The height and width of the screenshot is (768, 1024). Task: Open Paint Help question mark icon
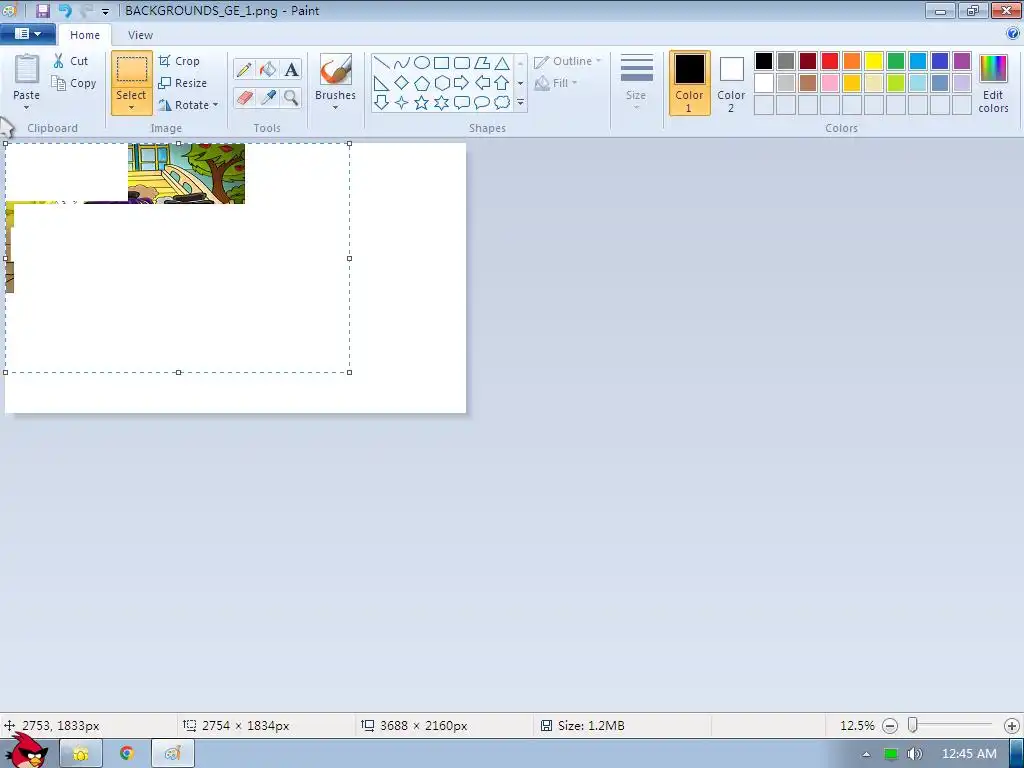click(x=1013, y=34)
